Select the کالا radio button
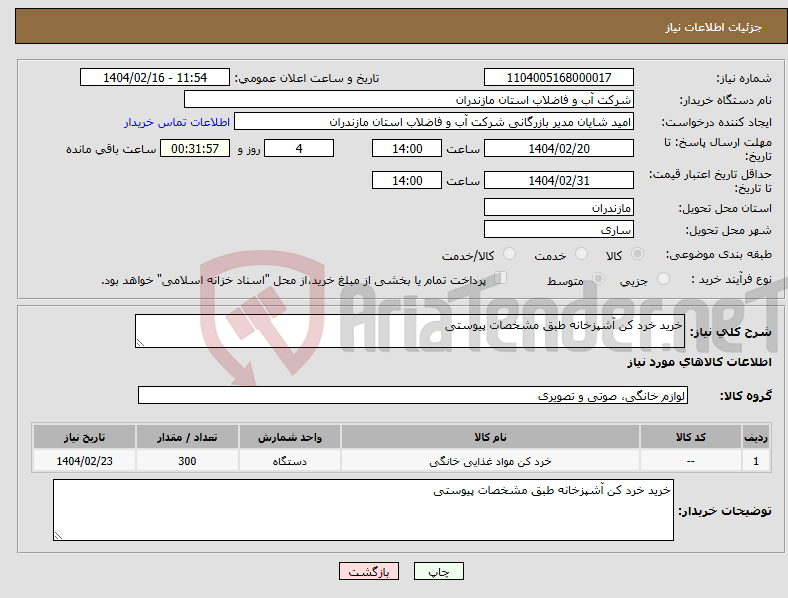Screen dimensions: 788x598 (637, 254)
